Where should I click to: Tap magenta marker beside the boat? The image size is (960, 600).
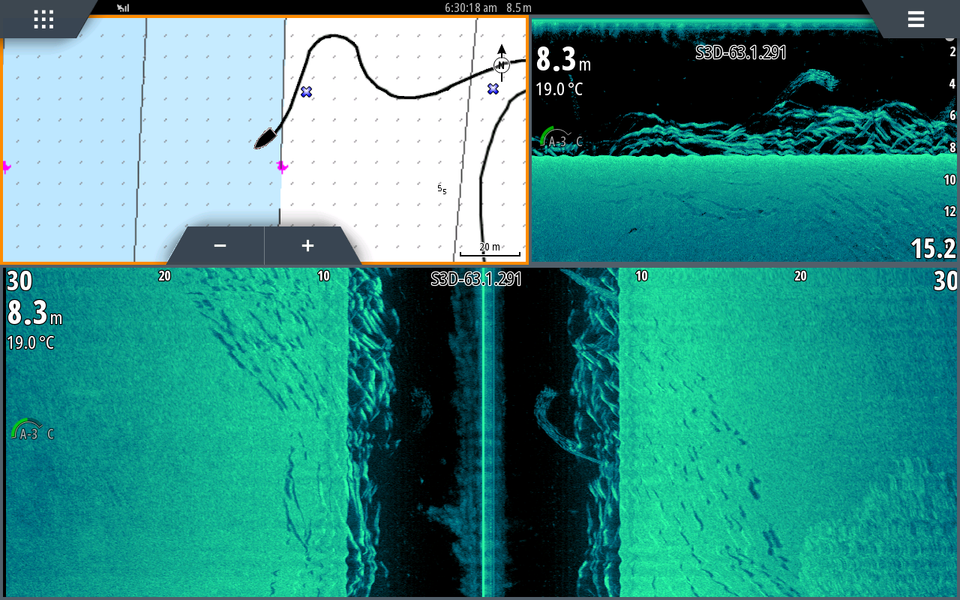[282, 167]
